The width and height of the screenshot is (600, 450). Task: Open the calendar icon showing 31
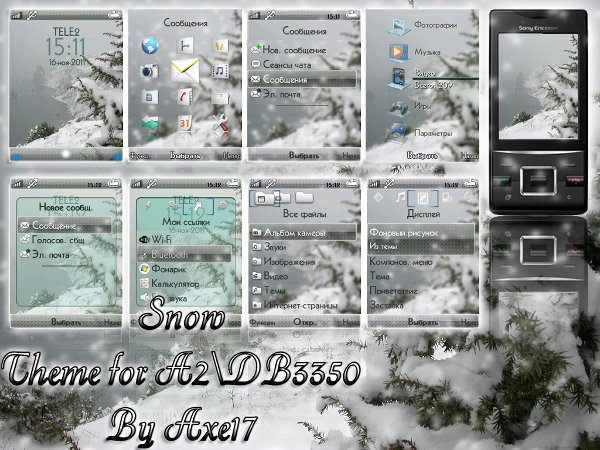[185, 123]
